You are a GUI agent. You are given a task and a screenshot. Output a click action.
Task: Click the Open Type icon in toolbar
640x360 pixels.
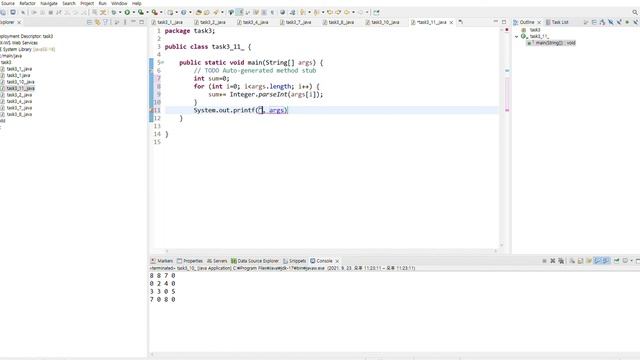(x=198, y=12)
